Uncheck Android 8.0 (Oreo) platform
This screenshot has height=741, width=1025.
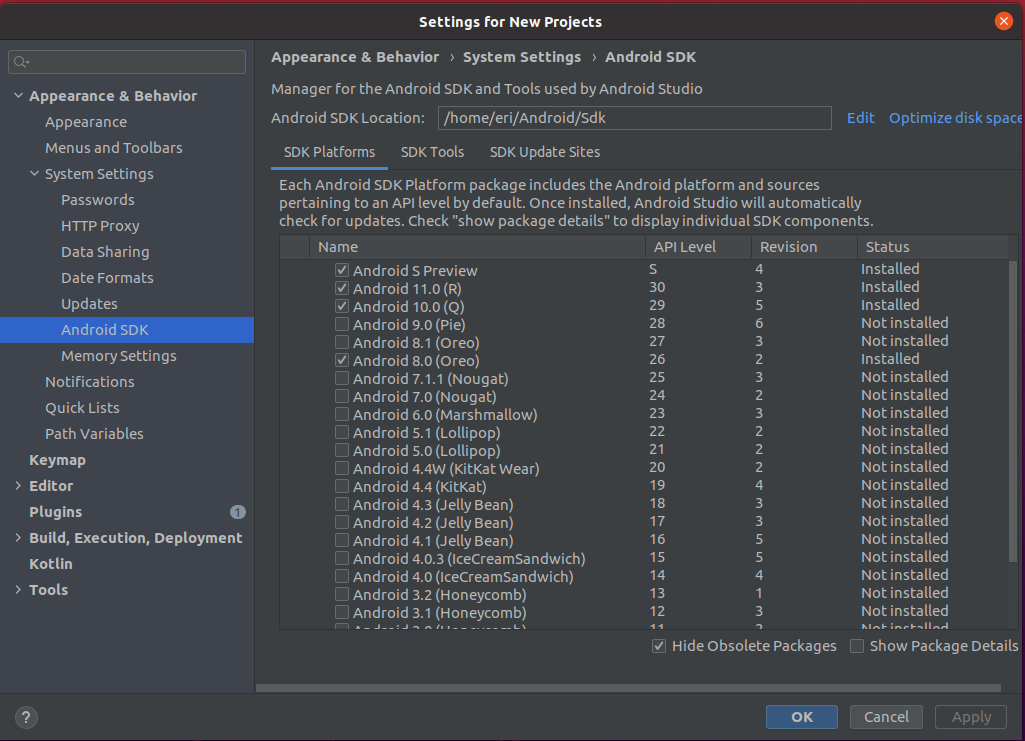(x=342, y=360)
